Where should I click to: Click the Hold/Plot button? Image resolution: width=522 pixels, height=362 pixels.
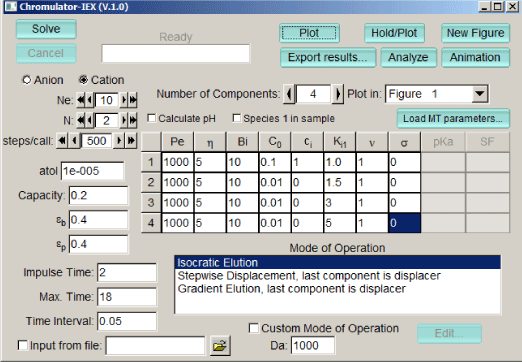pyautogui.click(x=394, y=33)
